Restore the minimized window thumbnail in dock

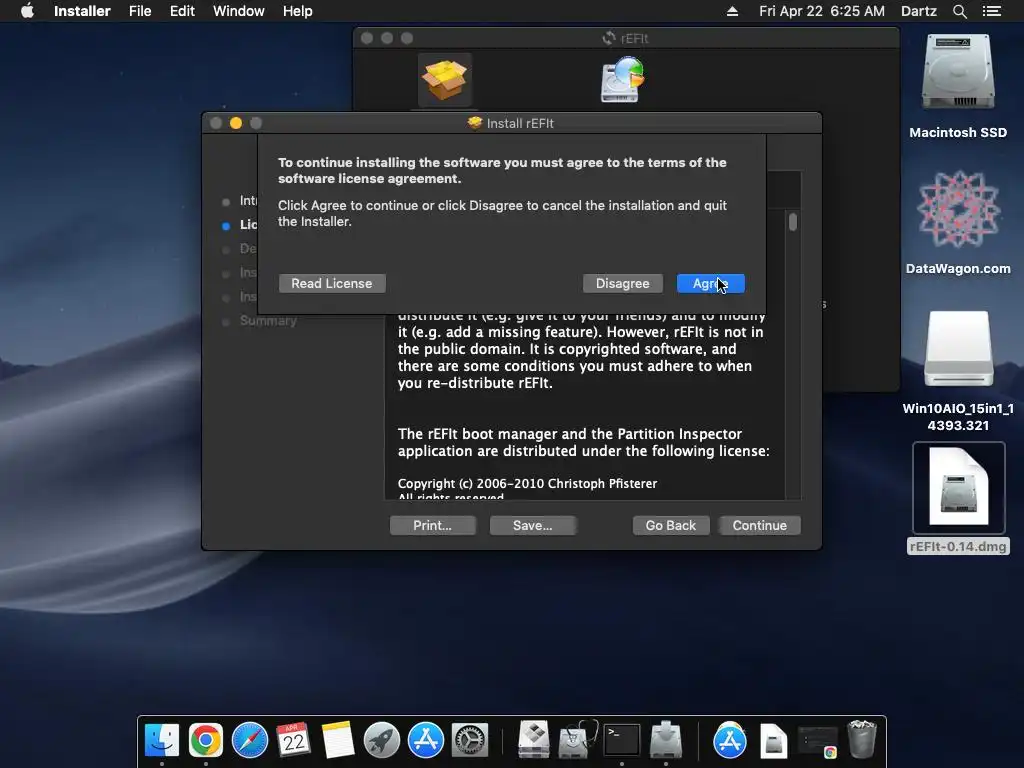point(818,742)
